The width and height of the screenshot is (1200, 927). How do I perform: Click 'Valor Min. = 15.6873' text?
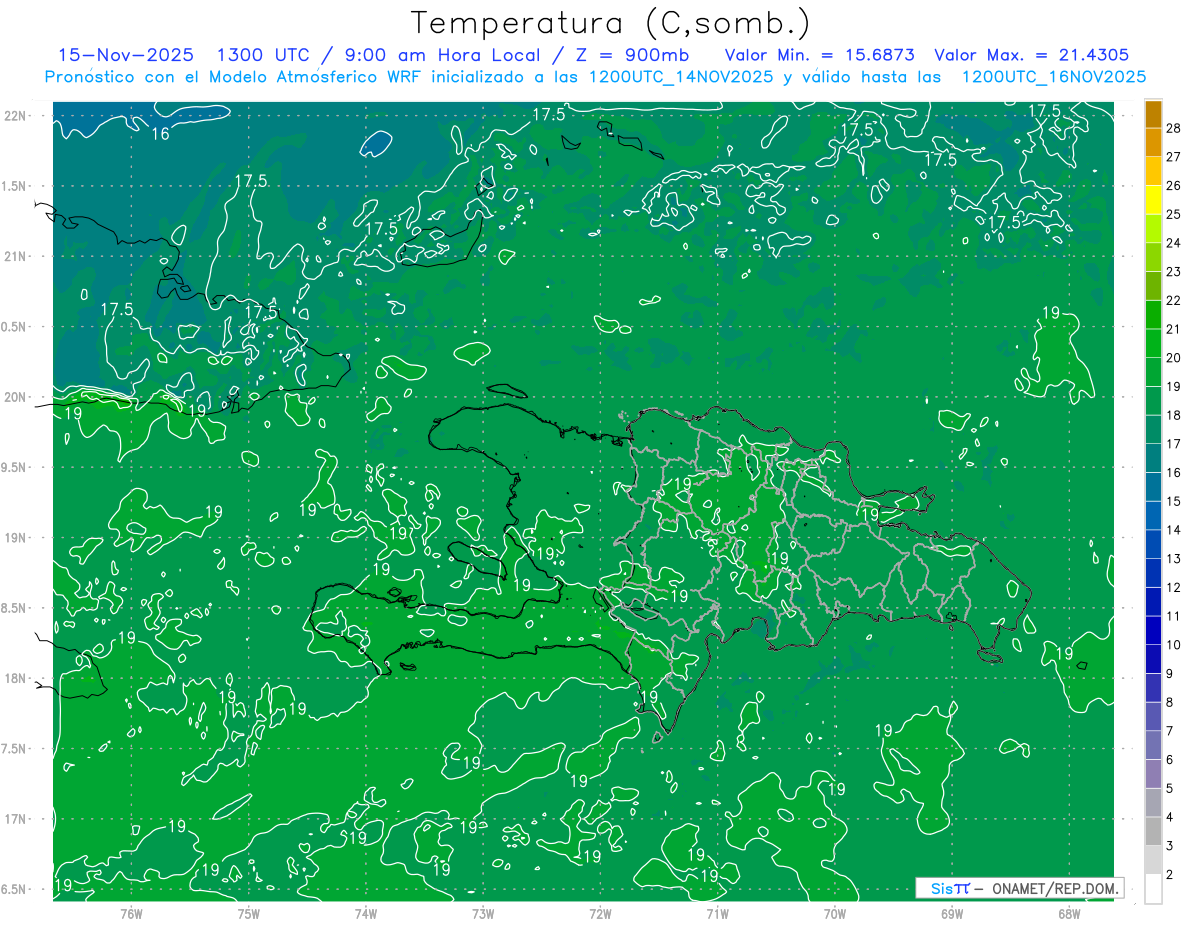(x=821, y=55)
